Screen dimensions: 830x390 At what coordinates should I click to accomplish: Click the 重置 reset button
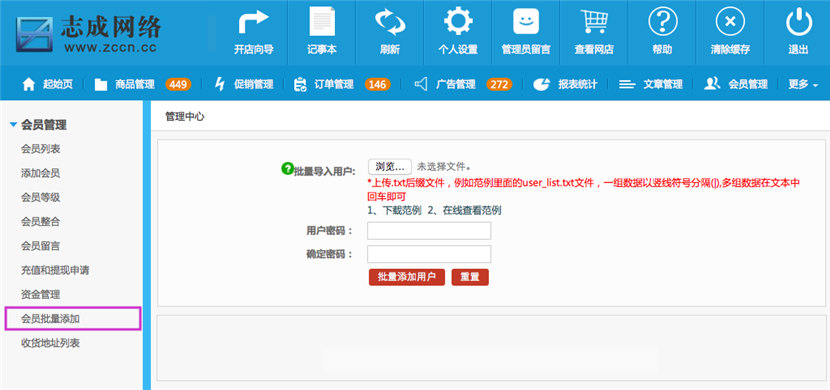click(470, 277)
